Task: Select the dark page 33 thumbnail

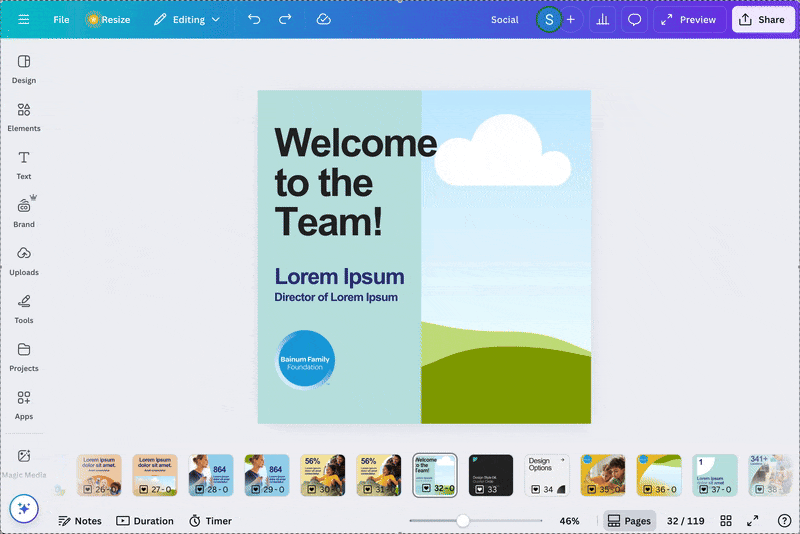Action: (x=491, y=475)
